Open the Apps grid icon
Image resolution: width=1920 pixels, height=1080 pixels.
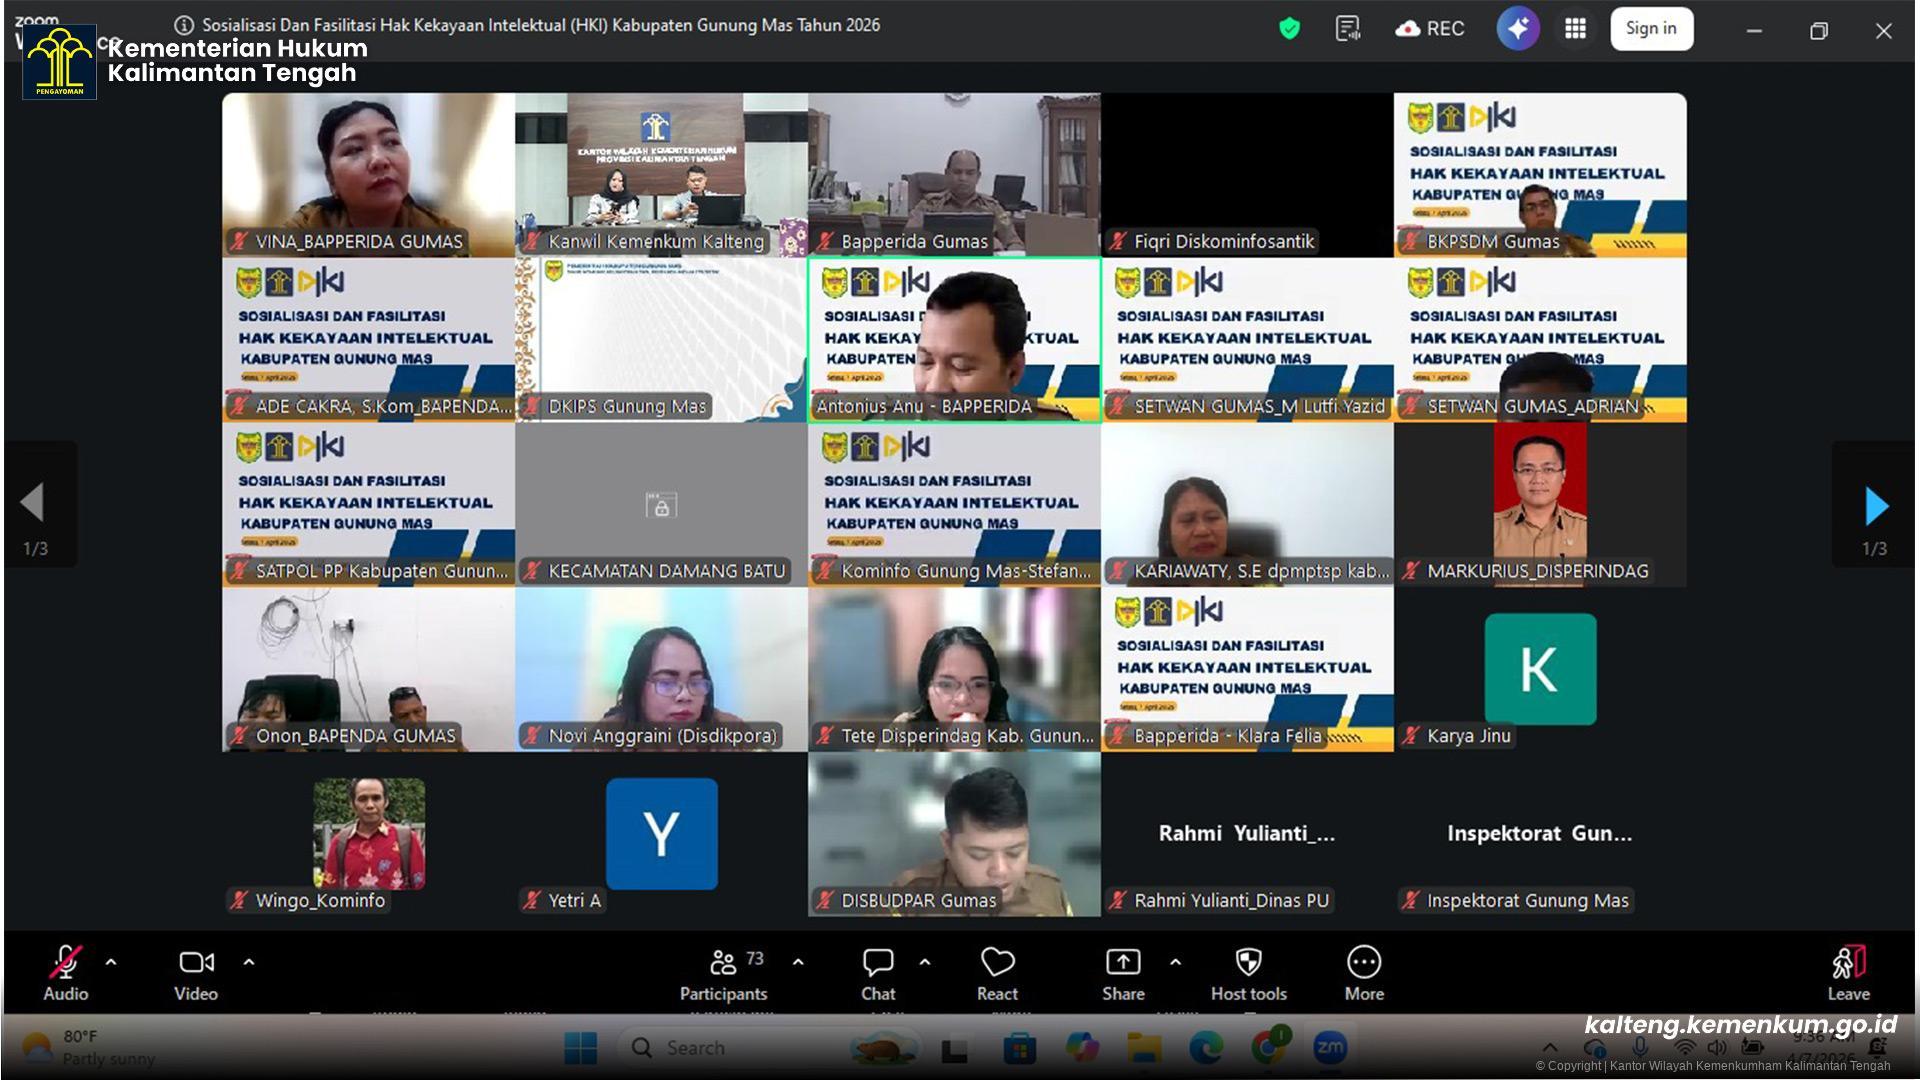pos(1575,29)
